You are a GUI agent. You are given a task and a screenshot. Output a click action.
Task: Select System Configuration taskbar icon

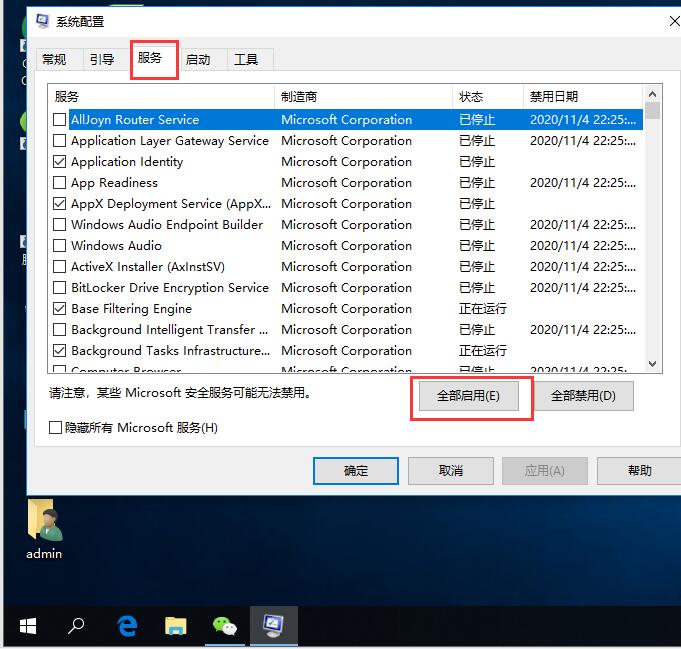tap(274, 626)
